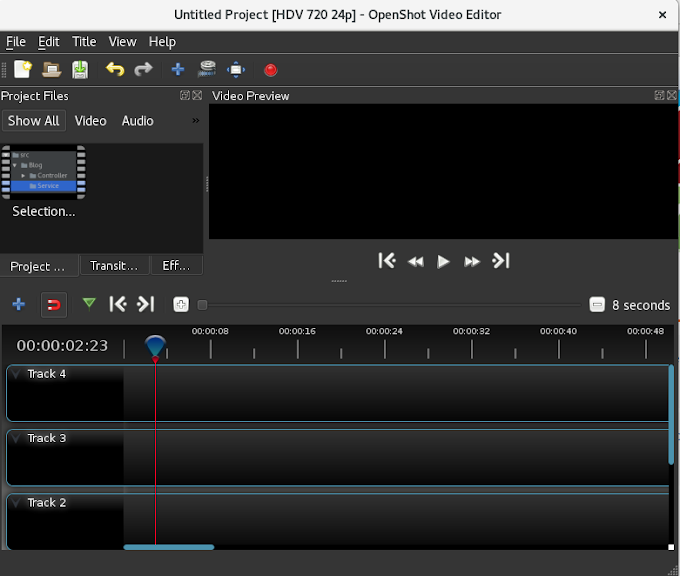The image size is (680, 576).
Task: Undo last action with yellow arrow
Action: click(115, 69)
